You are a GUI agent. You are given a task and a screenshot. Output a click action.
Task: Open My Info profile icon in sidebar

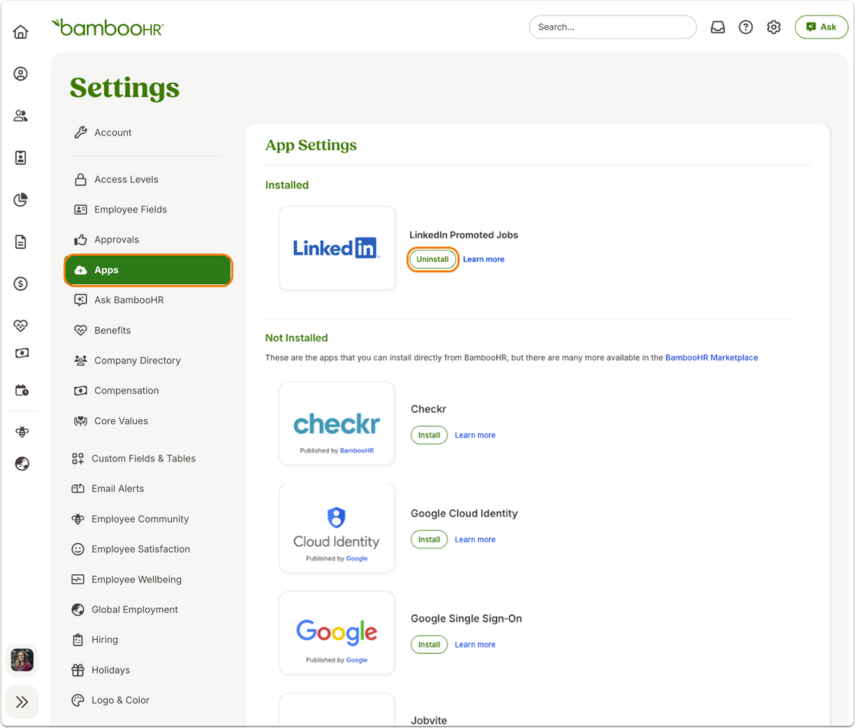click(x=21, y=74)
